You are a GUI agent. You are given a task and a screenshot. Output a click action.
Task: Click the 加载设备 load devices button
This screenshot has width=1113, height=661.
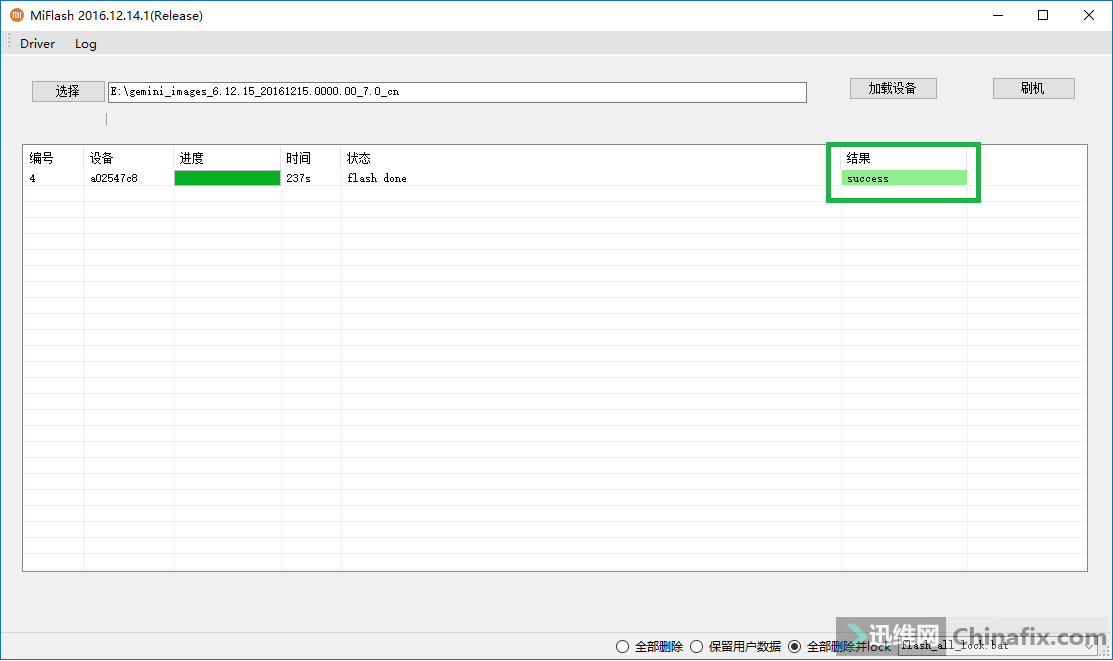(x=892, y=88)
